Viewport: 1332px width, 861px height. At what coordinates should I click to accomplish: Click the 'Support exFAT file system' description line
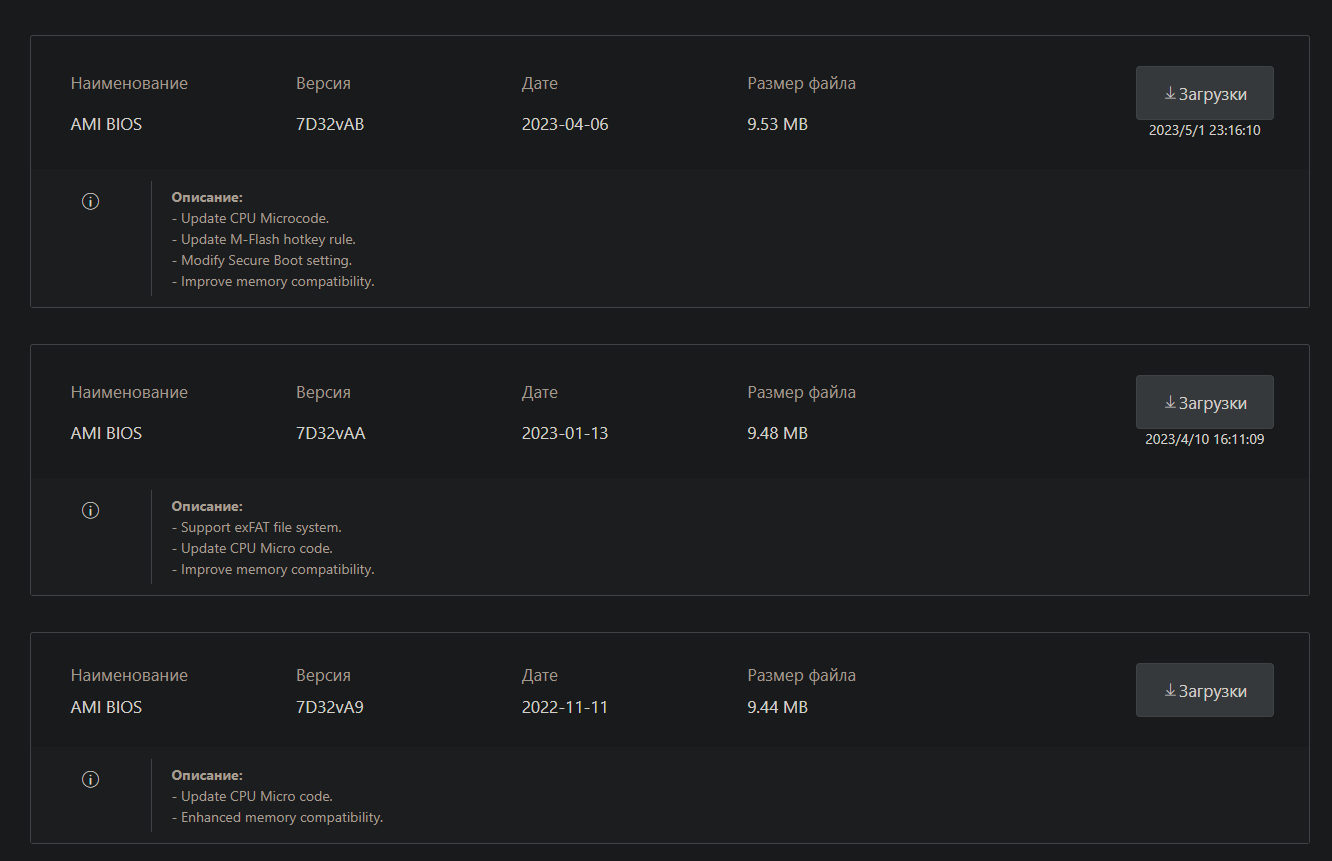click(x=261, y=527)
